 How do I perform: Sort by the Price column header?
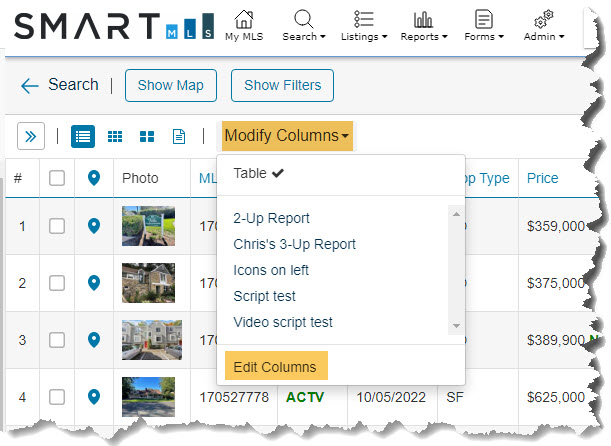coord(542,178)
